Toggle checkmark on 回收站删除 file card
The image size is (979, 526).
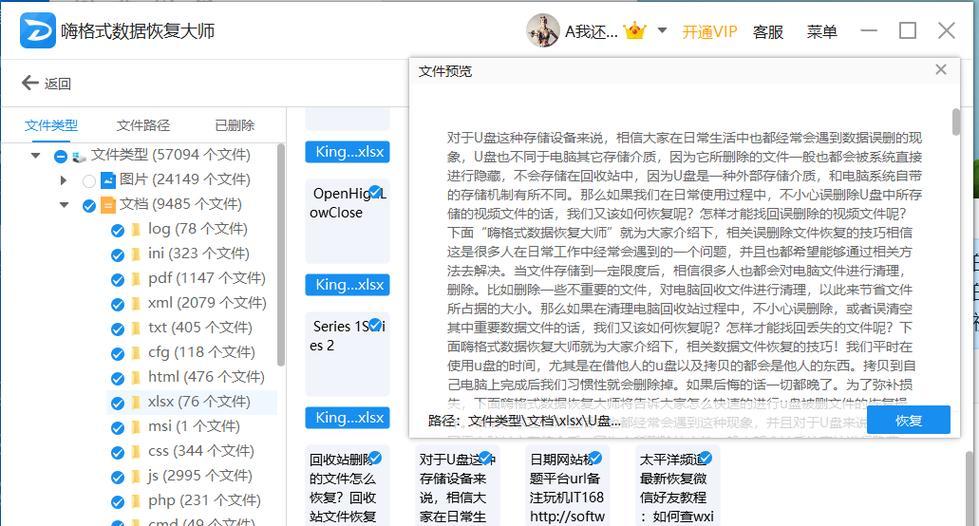click(x=375, y=458)
